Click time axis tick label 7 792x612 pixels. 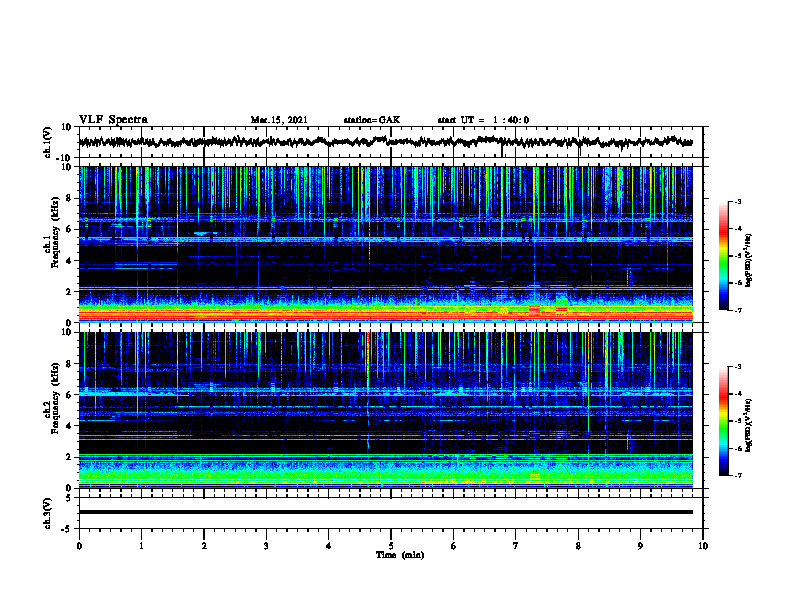coord(516,546)
